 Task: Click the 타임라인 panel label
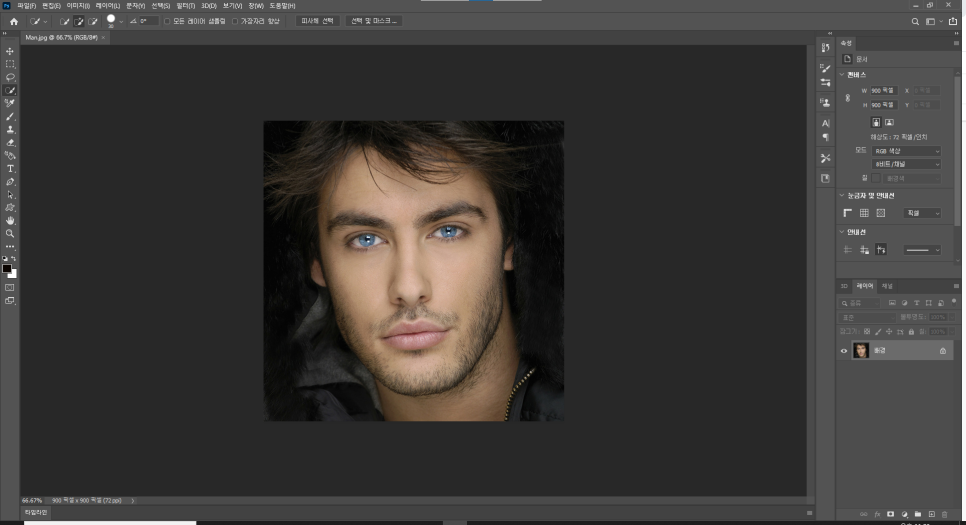coord(36,512)
